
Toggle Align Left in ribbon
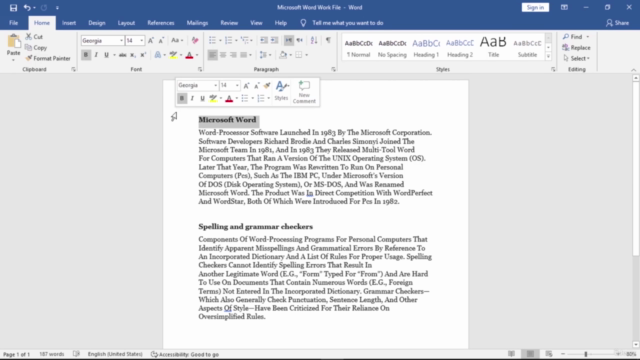212,55
